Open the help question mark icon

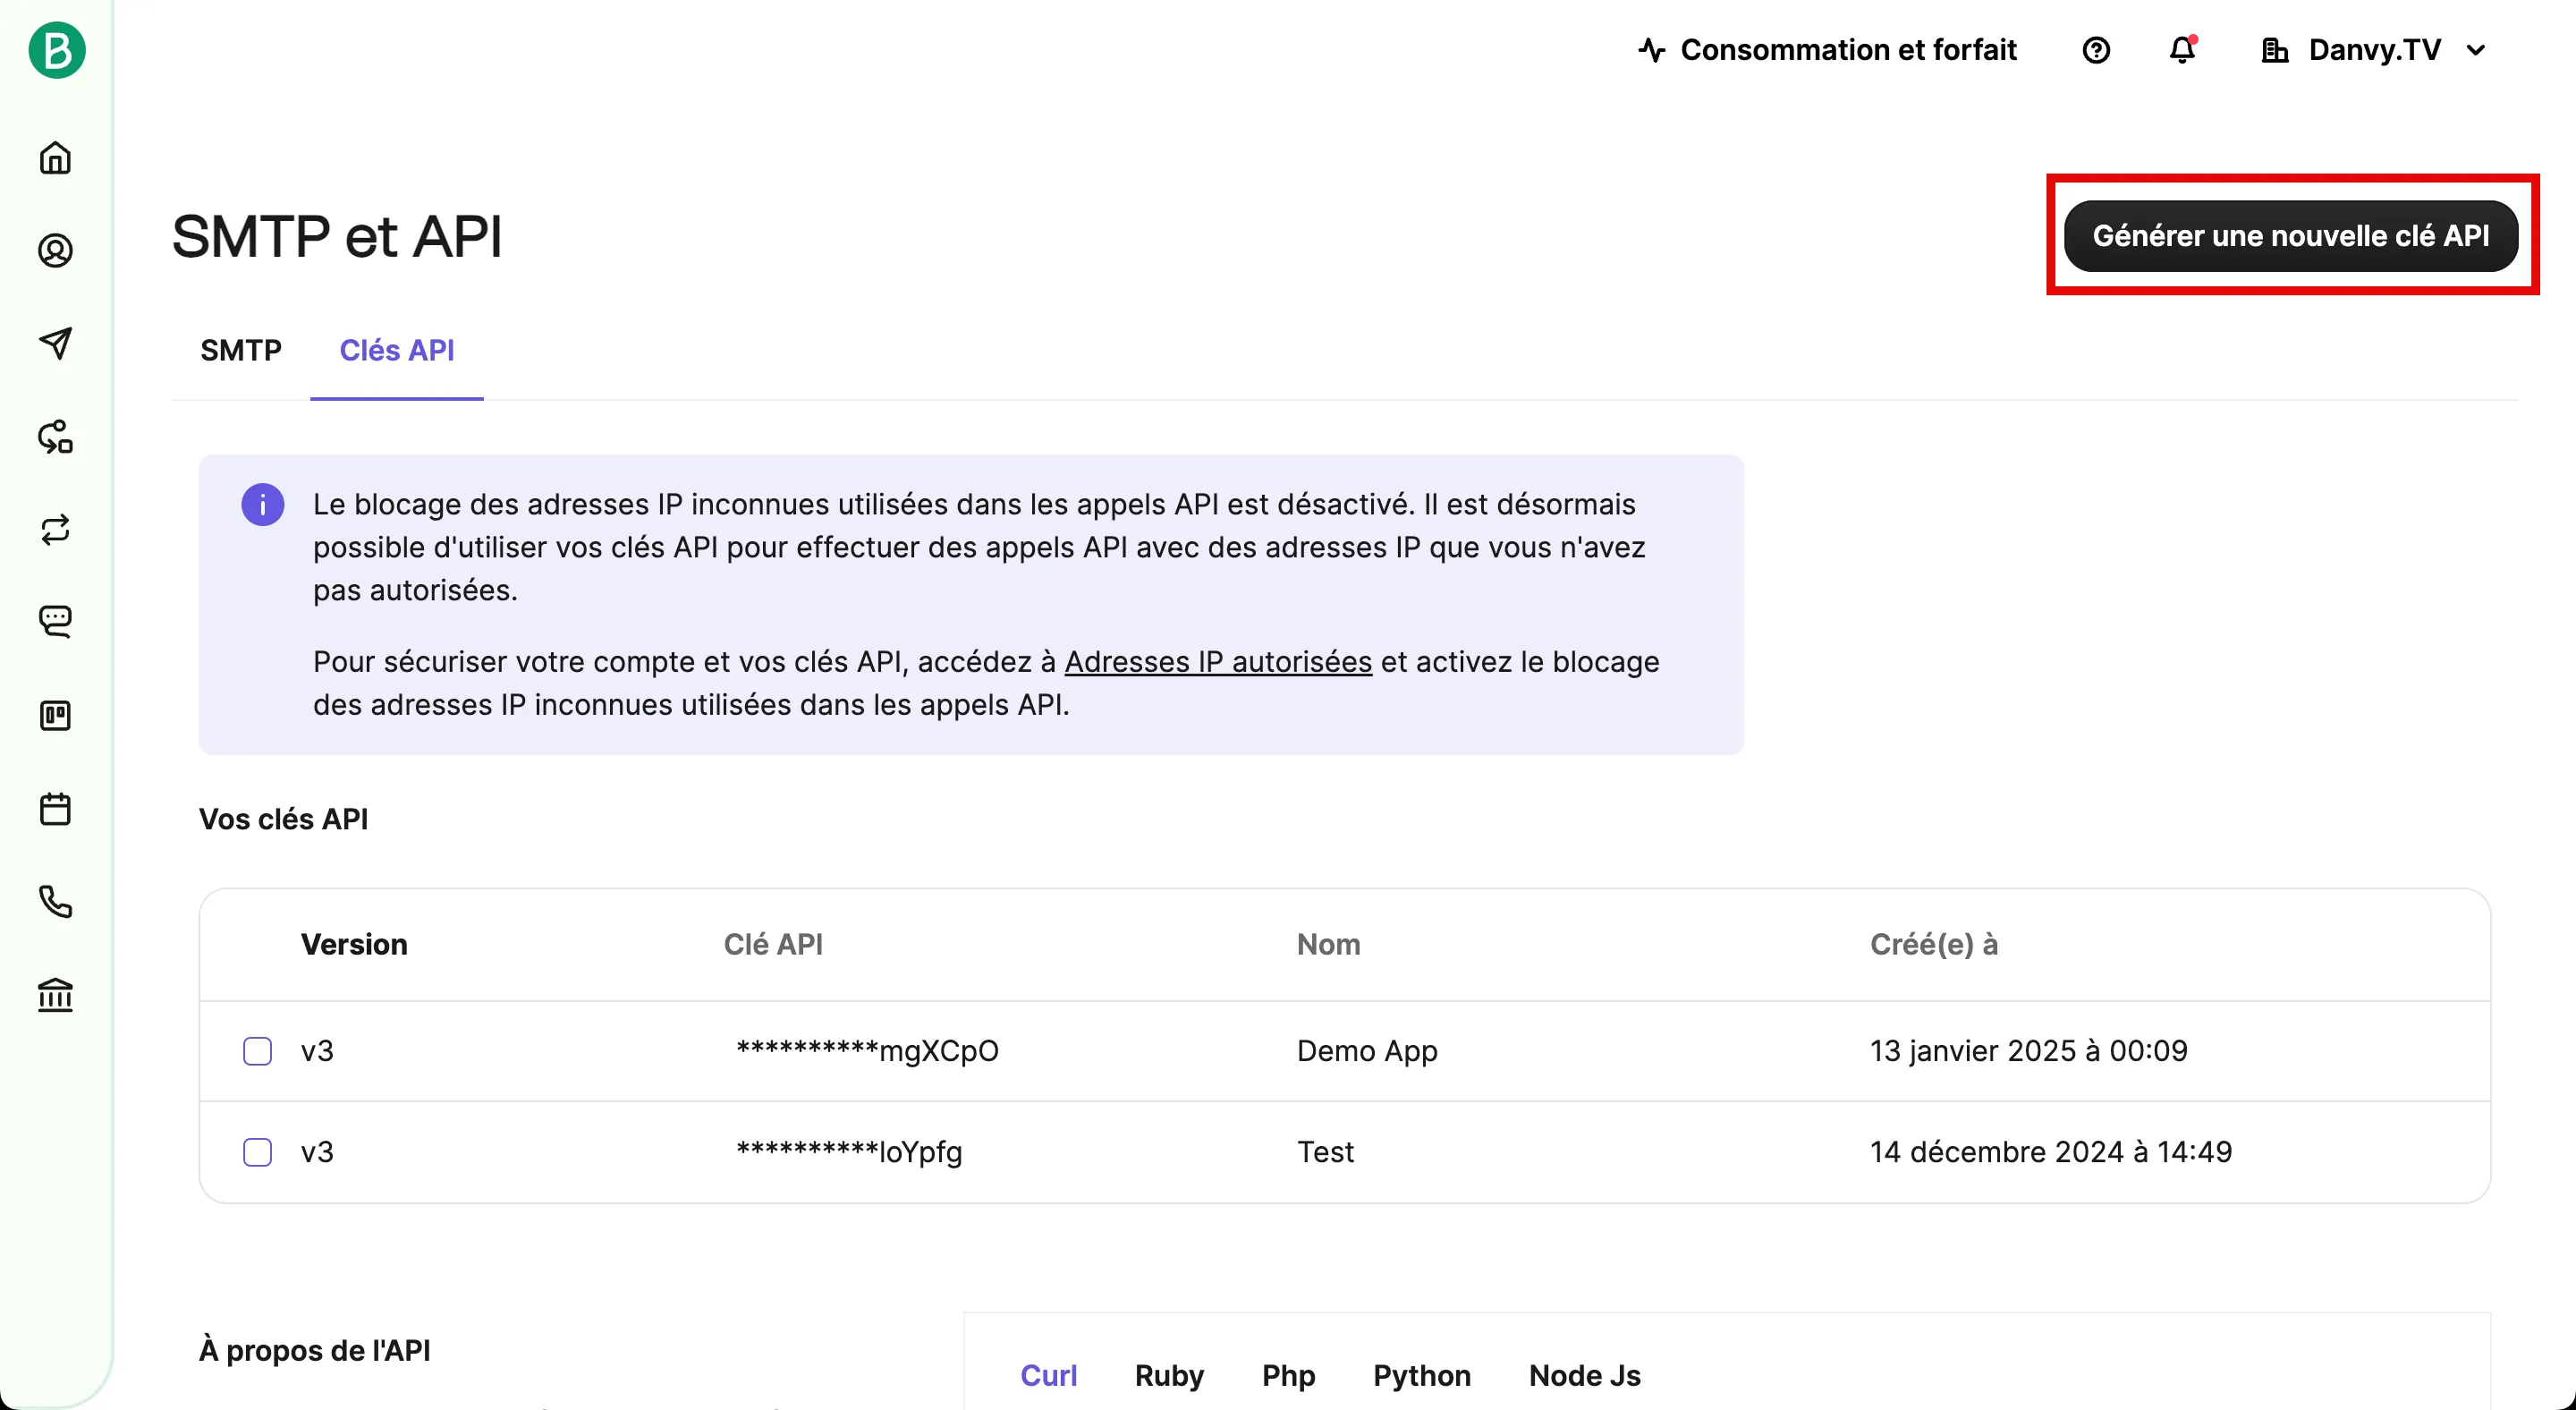click(x=2096, y=50)
